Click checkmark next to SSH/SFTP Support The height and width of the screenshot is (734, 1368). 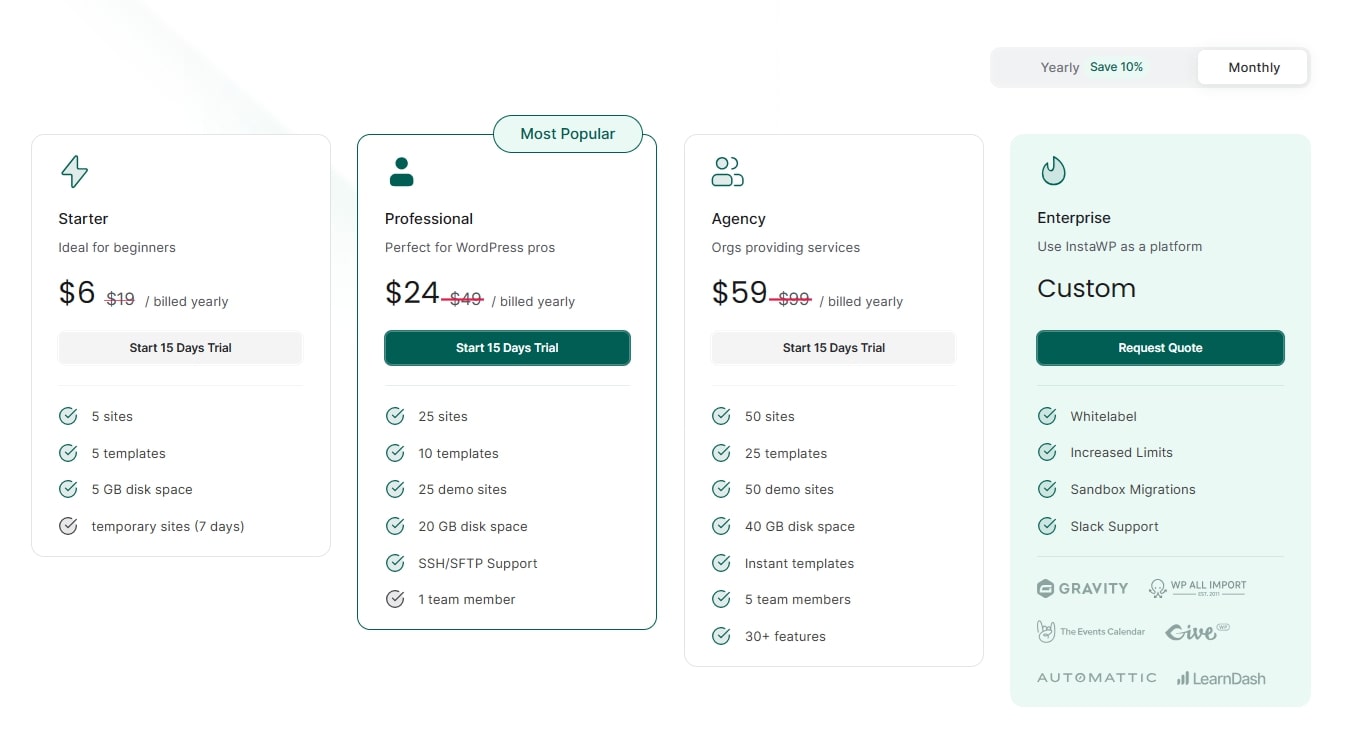(x=395, y=563)
